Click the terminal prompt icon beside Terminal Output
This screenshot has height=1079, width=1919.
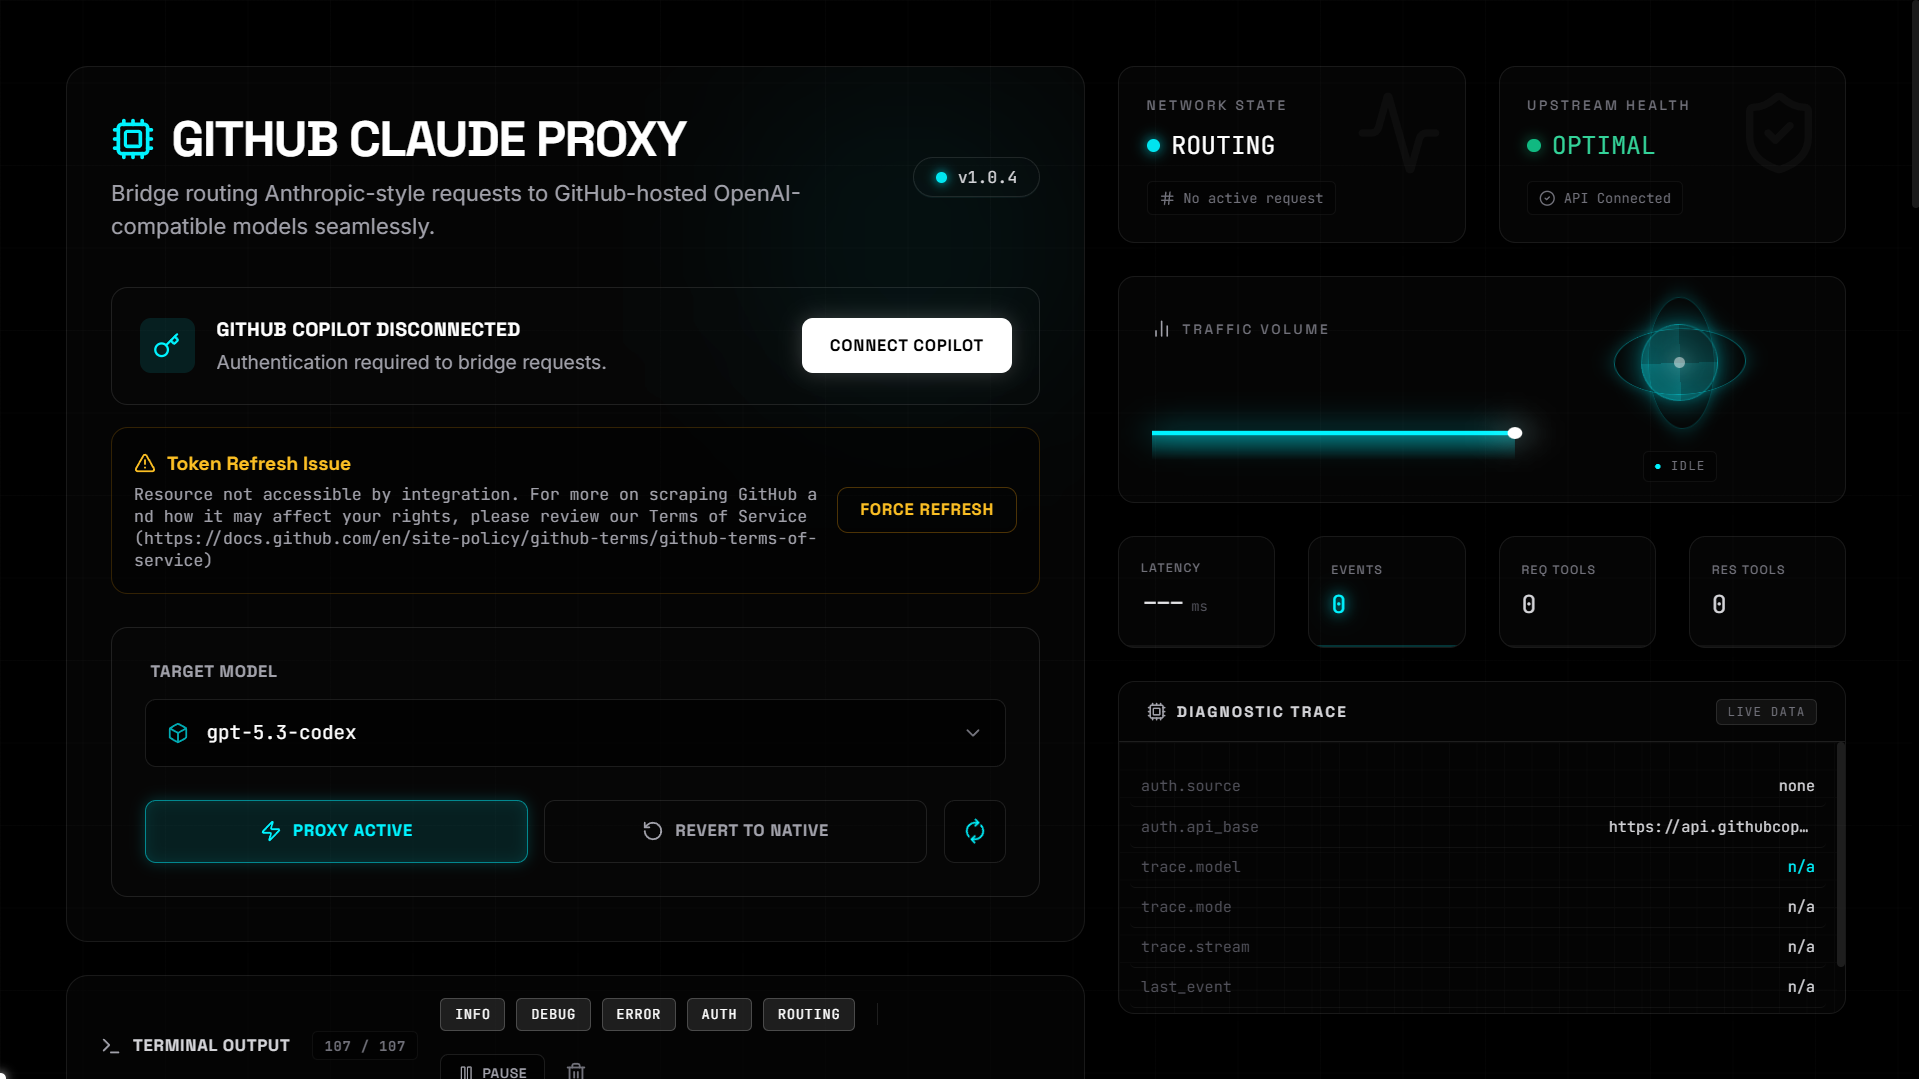click(111, 1045)
